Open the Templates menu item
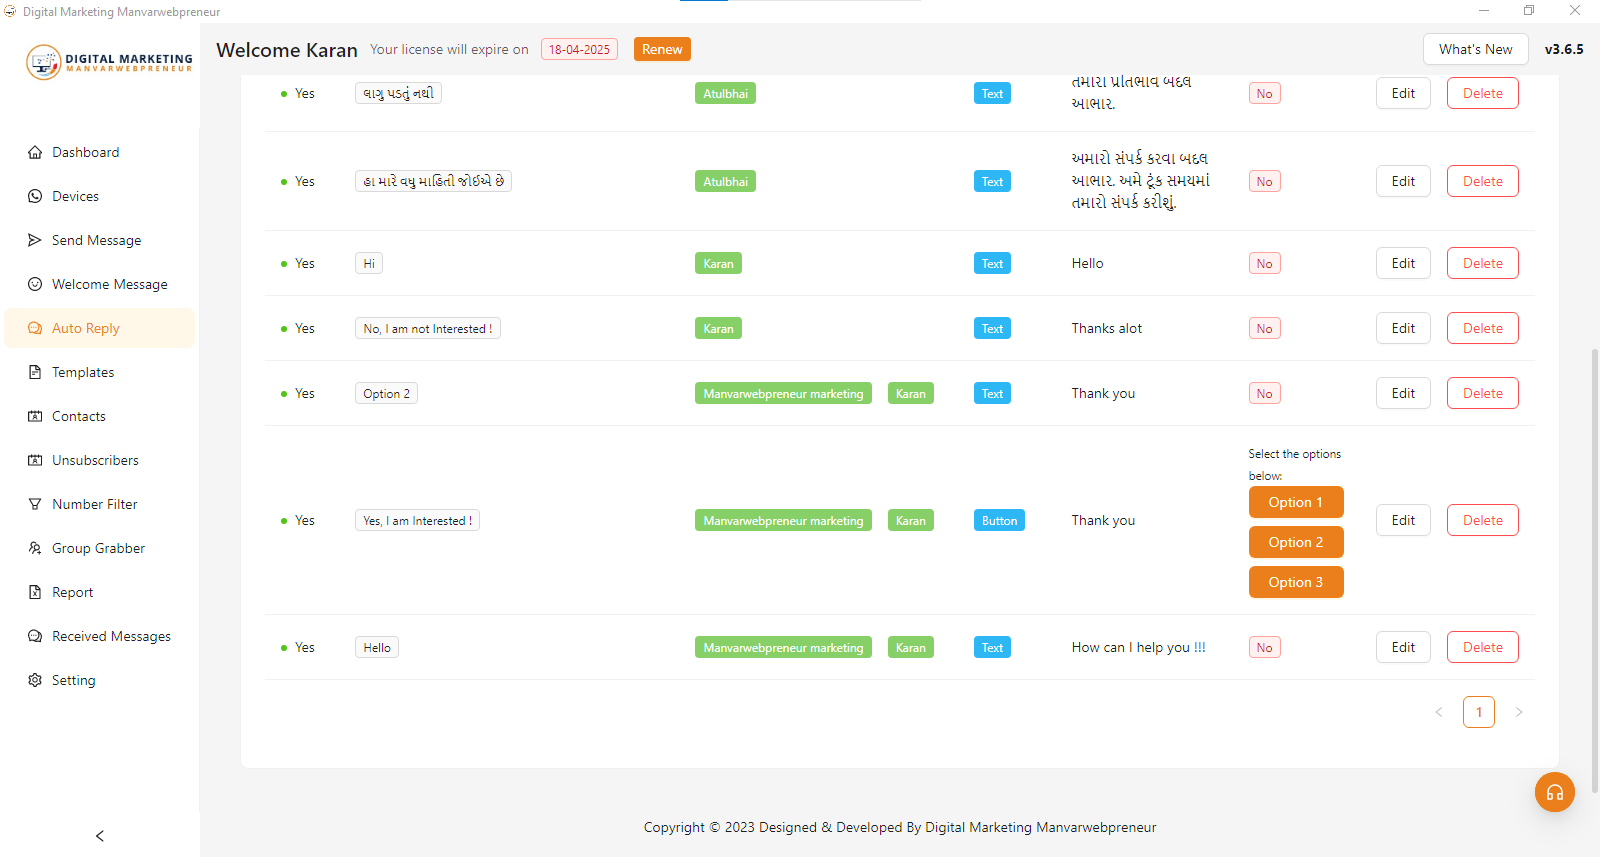 click(x=83, y=372)
